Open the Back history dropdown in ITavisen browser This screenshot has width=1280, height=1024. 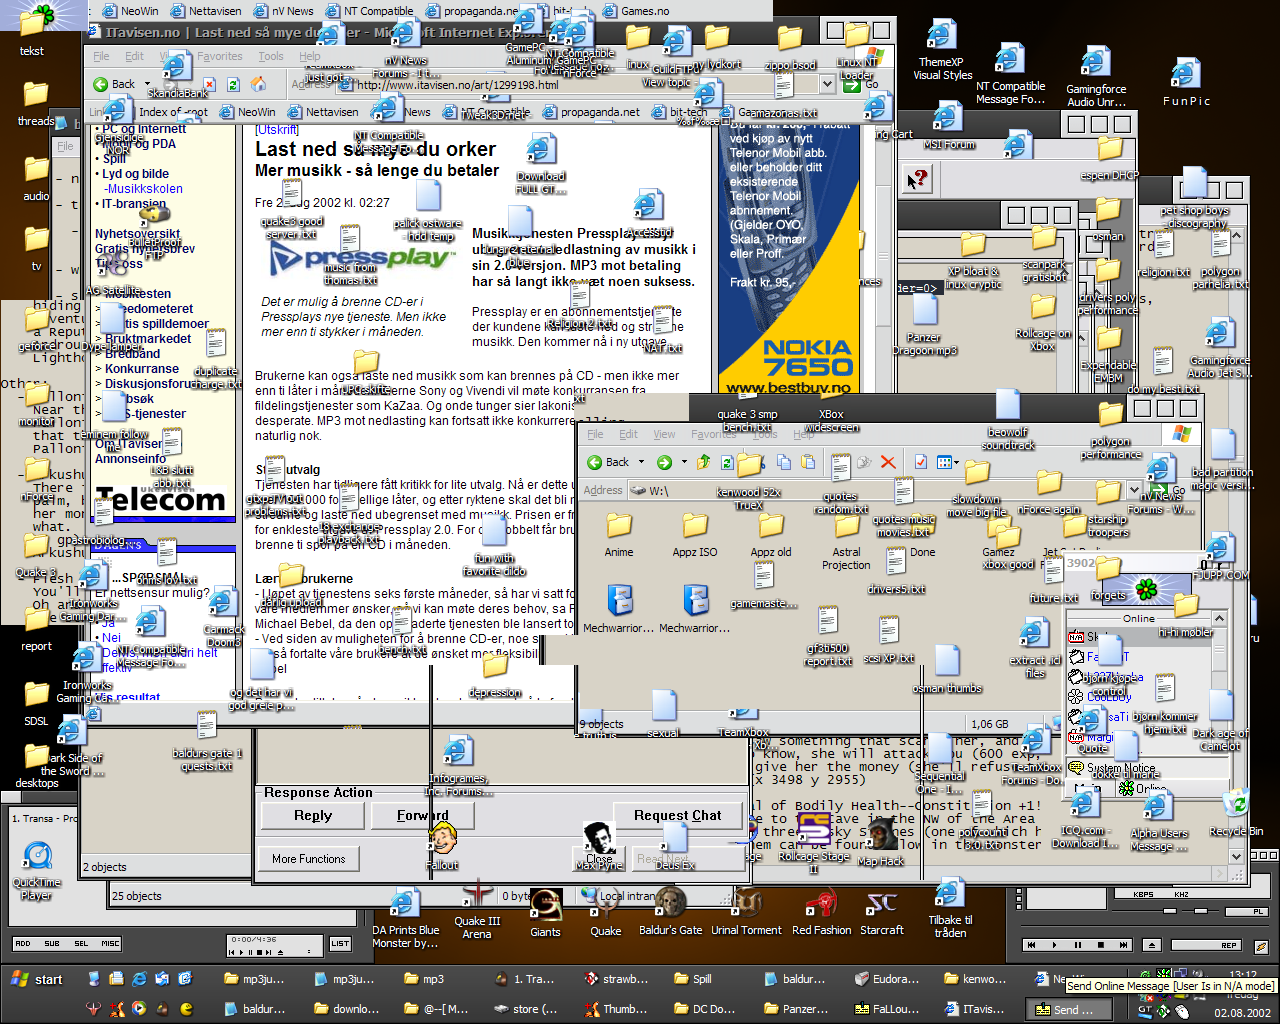point(147,84)
